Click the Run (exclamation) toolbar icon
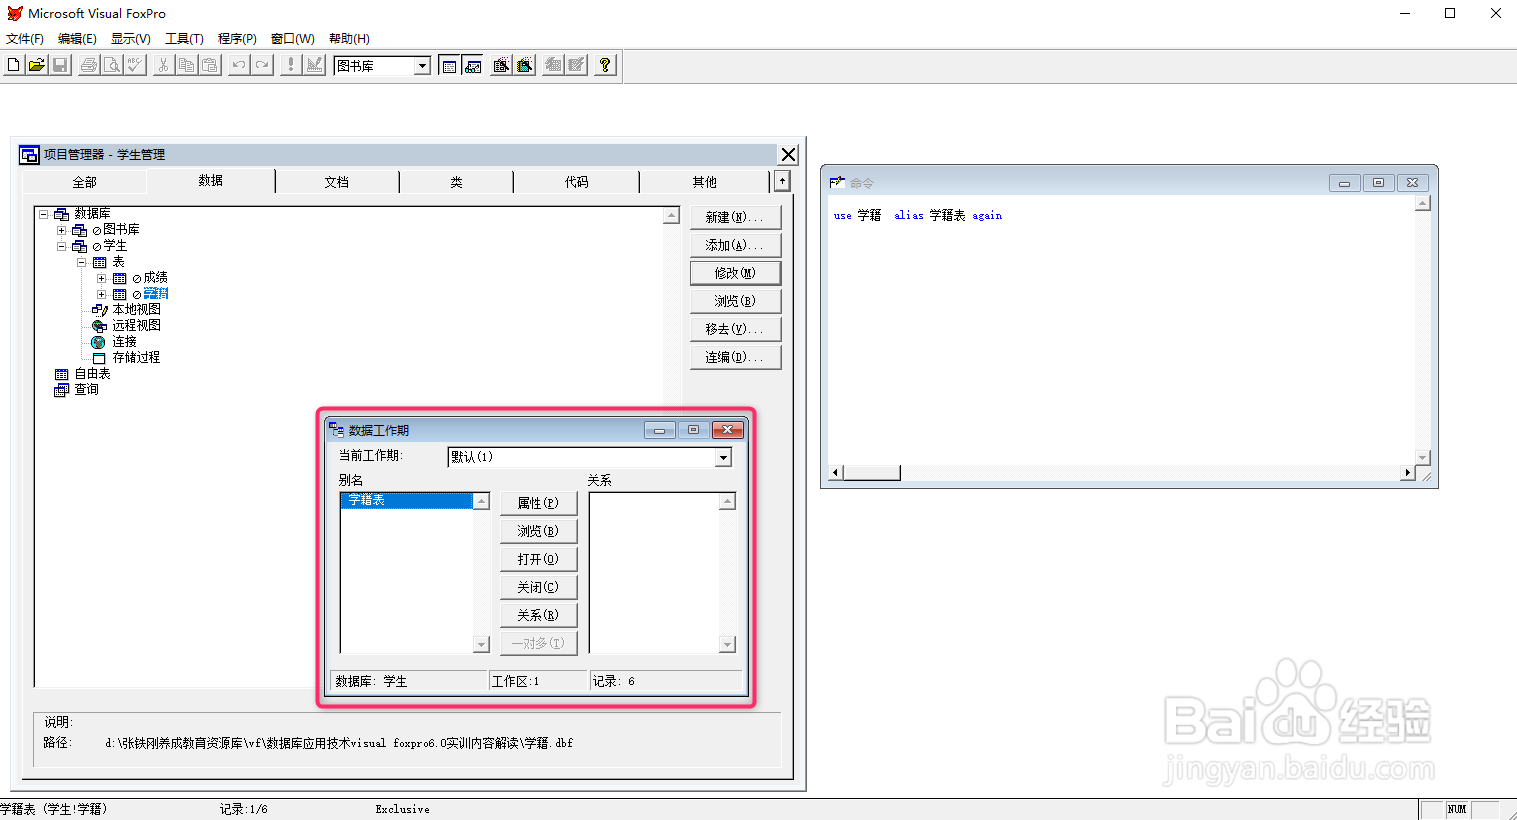1517x820 pixels. [x=291, y=65]
